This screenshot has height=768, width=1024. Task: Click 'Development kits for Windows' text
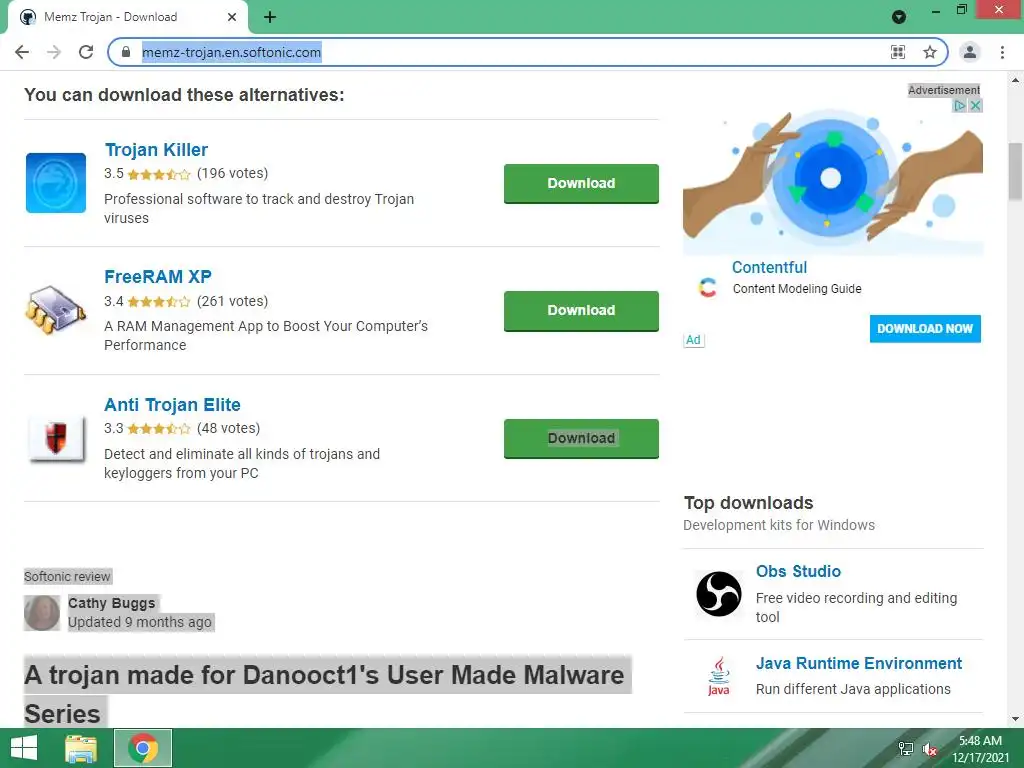(779, 525)
